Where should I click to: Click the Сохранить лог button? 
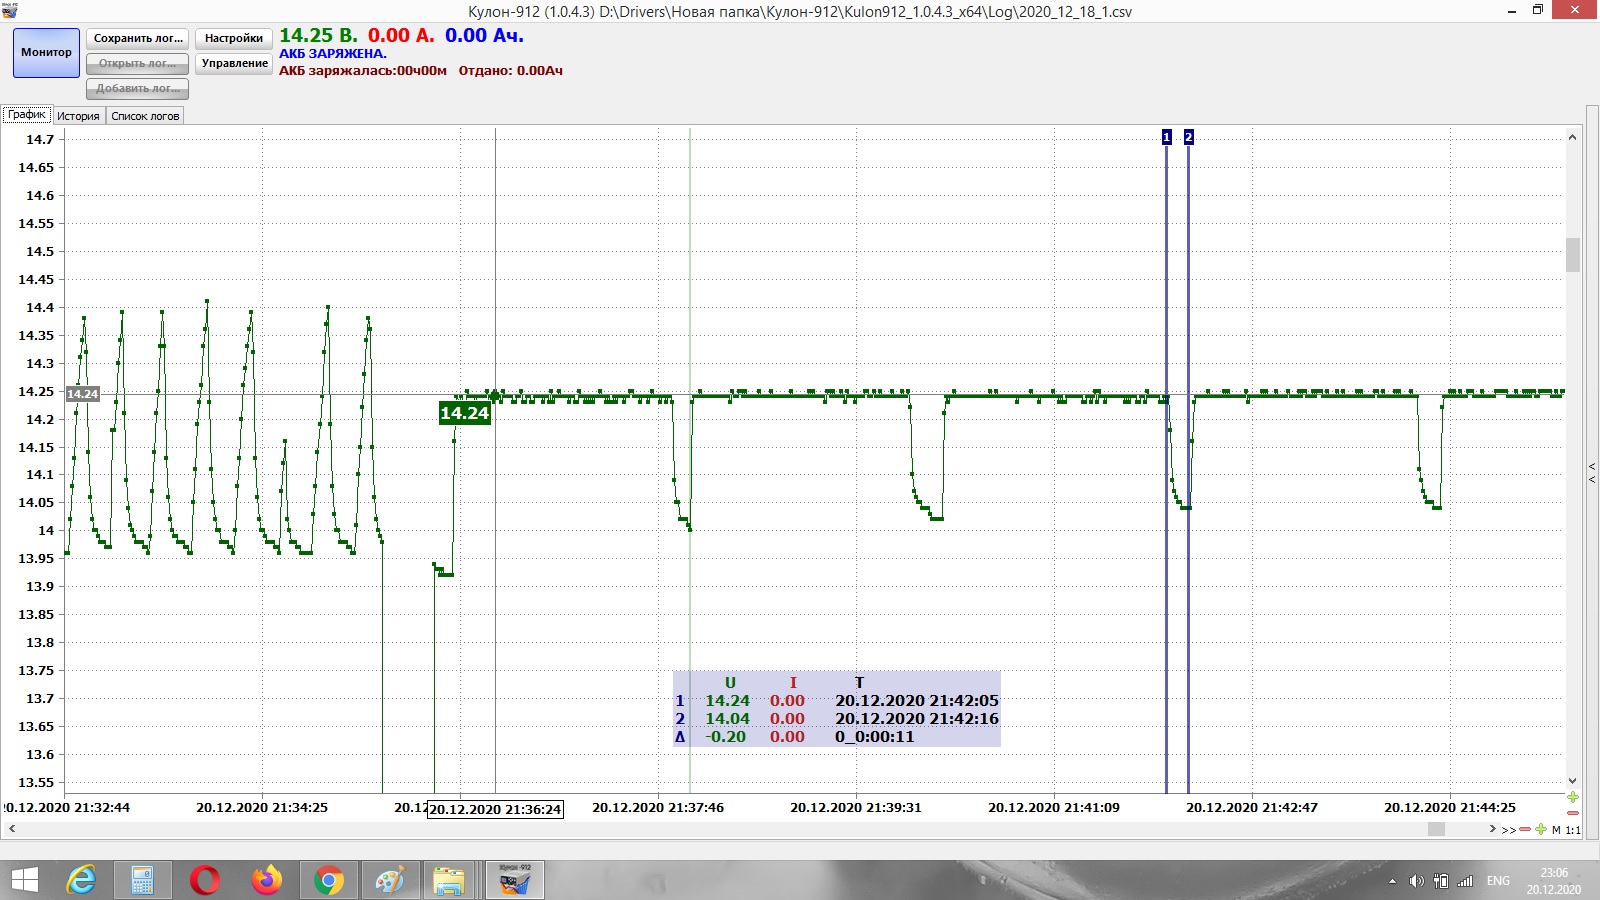click(137, 38)
